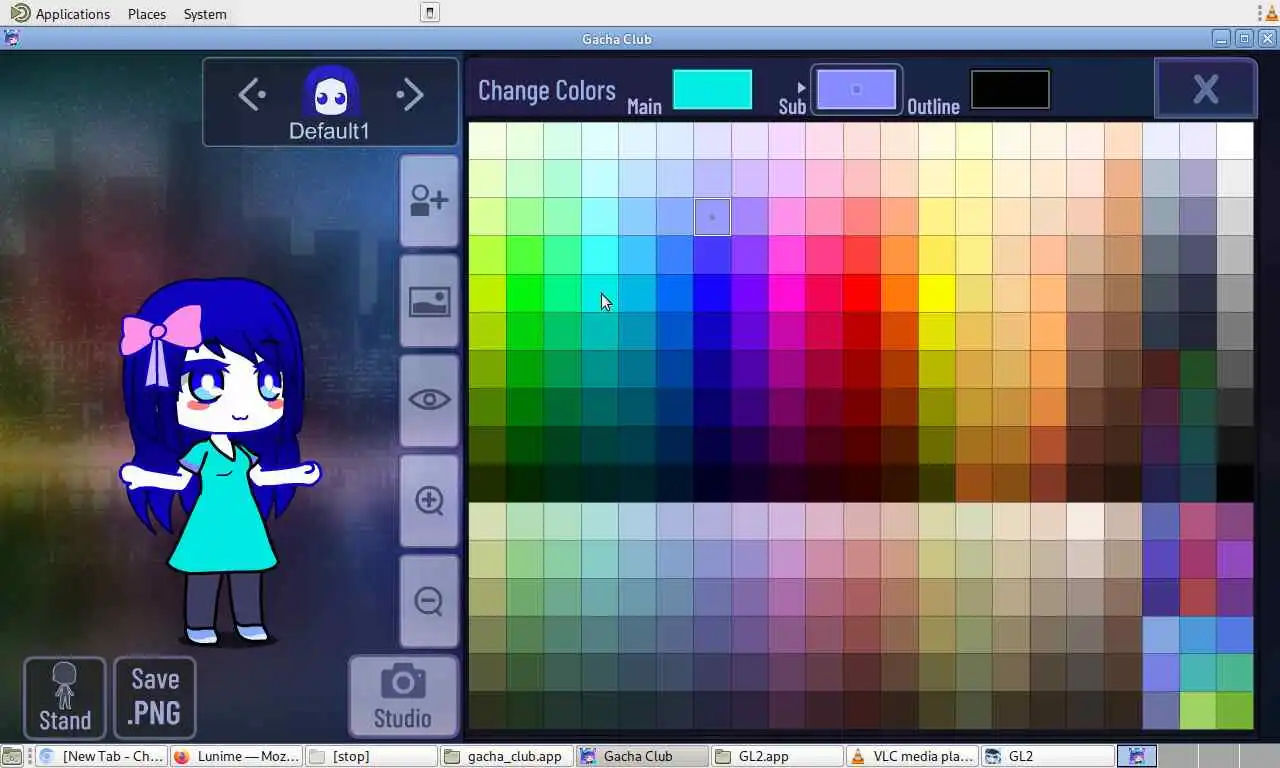
Task: Click the clipboard icon in the top panel
Action: (x=429, y=13)
